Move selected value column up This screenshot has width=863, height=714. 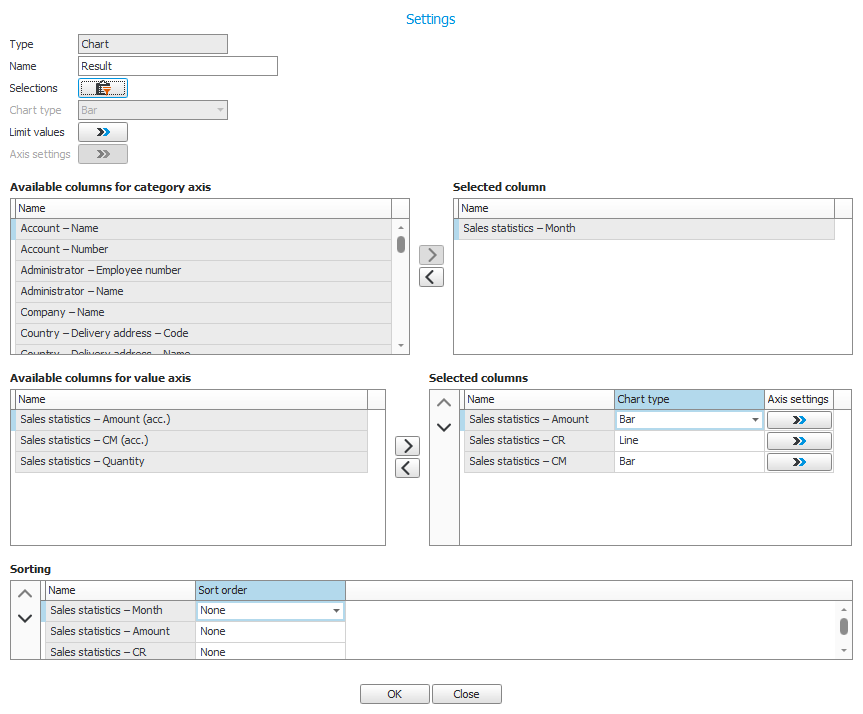coord(444,403)
